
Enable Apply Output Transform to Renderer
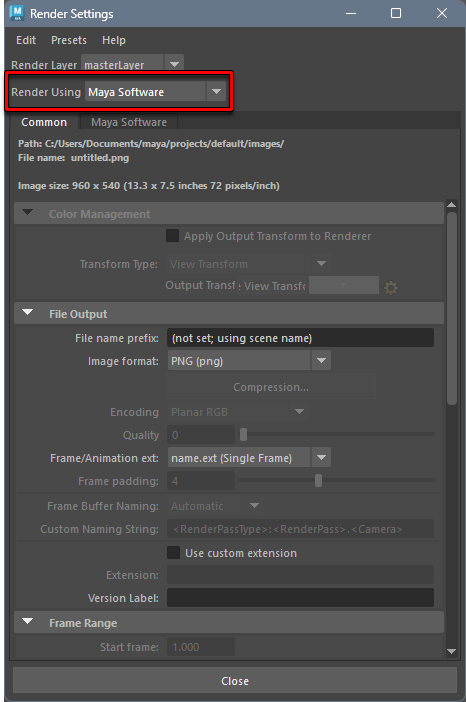[x=172, y=235]
